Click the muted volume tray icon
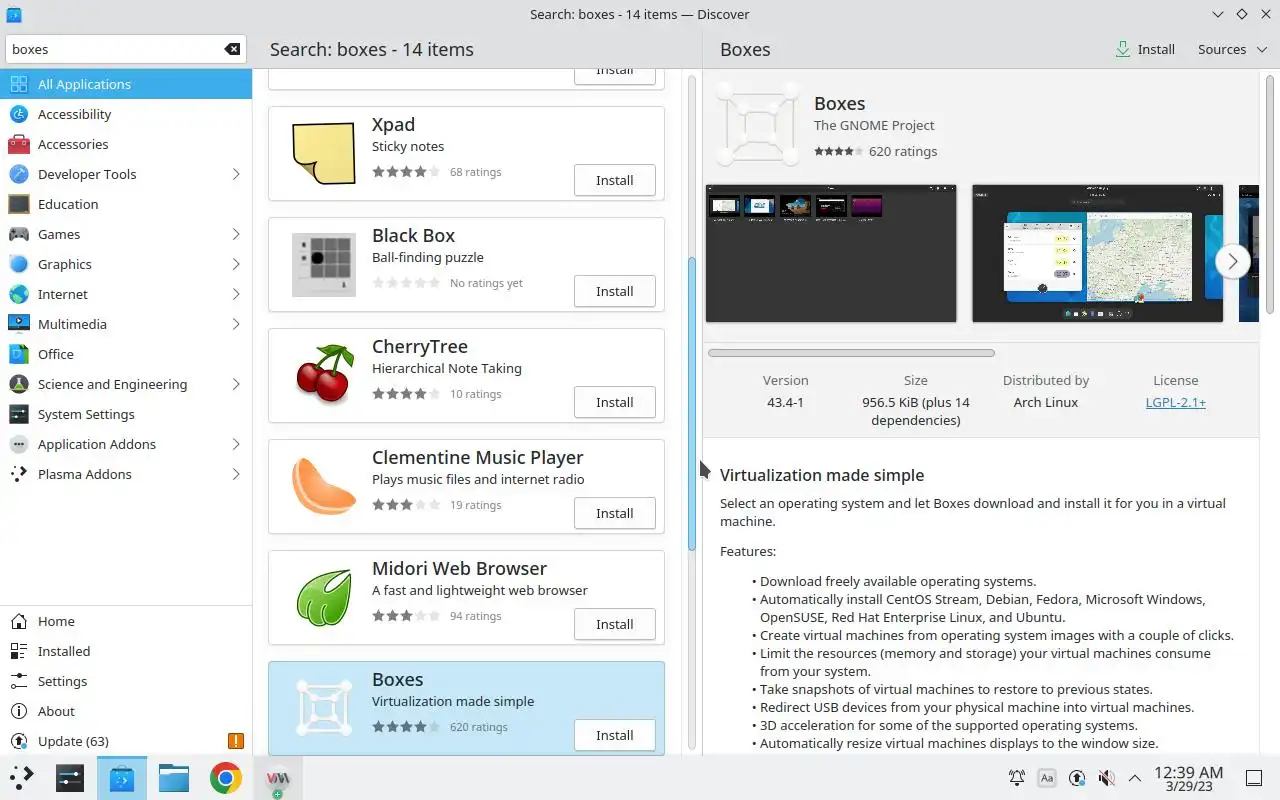The height and width of the screenshot is (800, 1280). (1105, 778)
